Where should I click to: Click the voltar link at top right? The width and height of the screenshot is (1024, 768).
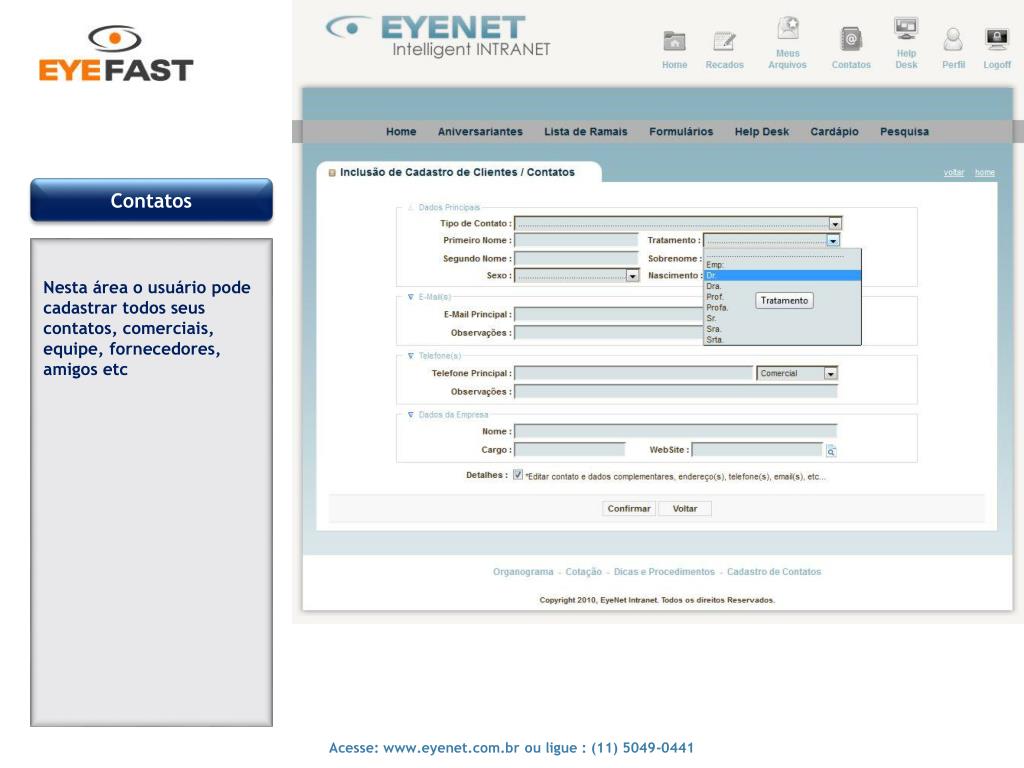(953, 172)
